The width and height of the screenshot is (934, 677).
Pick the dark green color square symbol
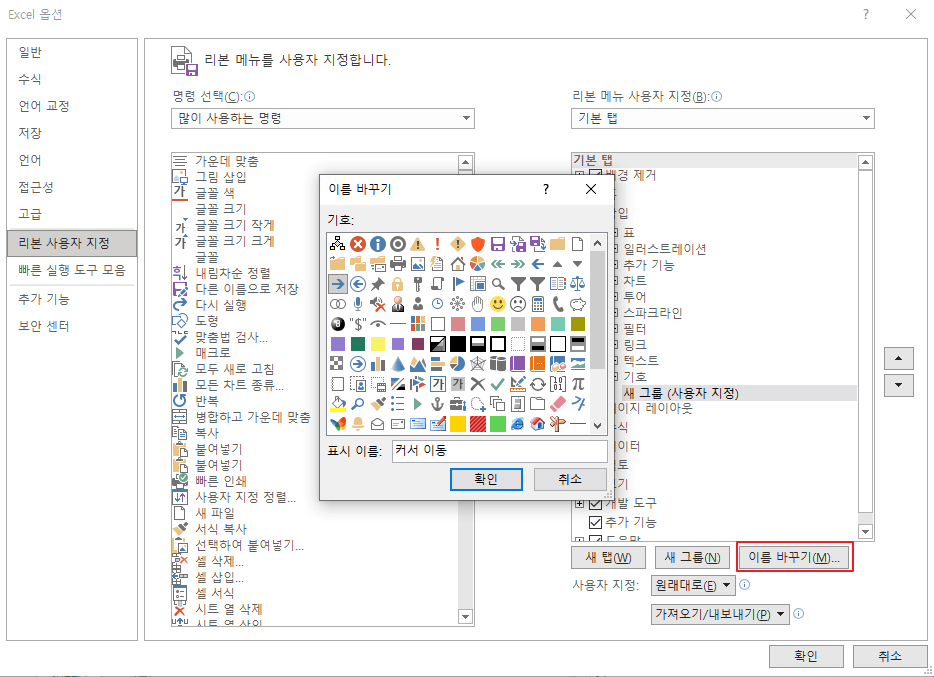(x=357, y=344)
